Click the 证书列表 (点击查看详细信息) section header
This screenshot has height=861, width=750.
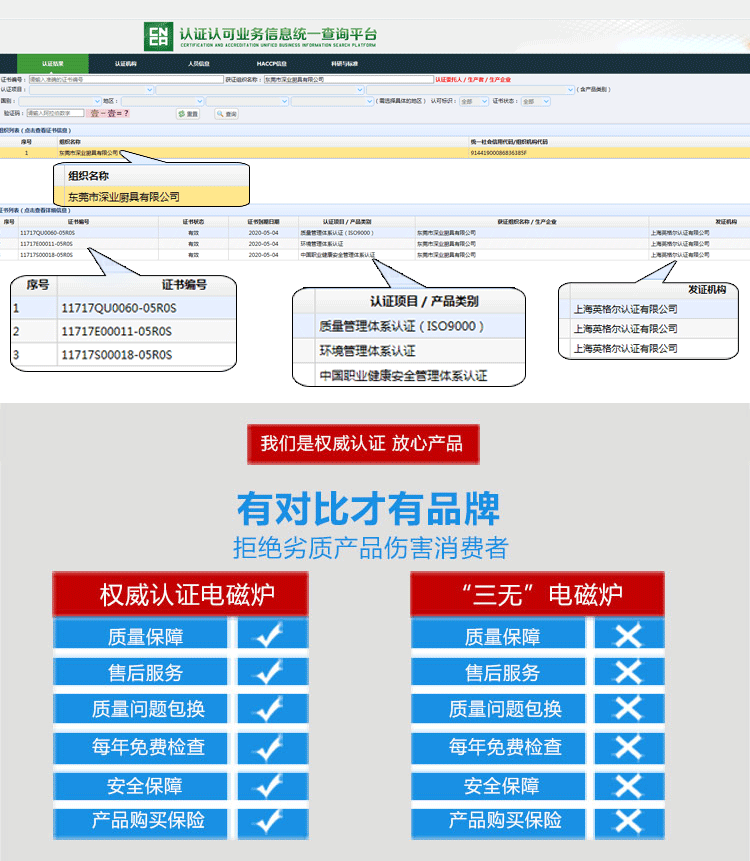(x=35, y=210)
